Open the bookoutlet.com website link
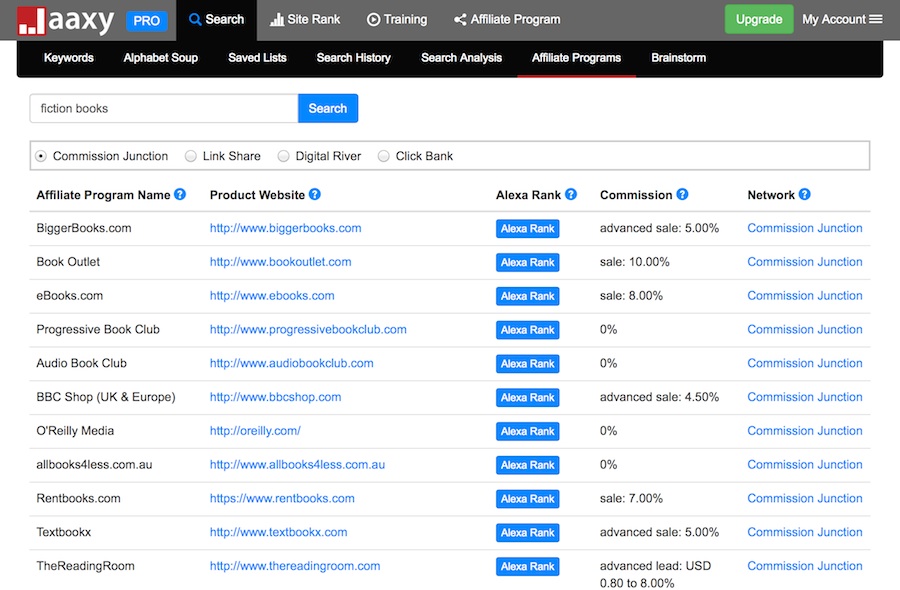The image size is (900, 590). click(x=280, y=262)
